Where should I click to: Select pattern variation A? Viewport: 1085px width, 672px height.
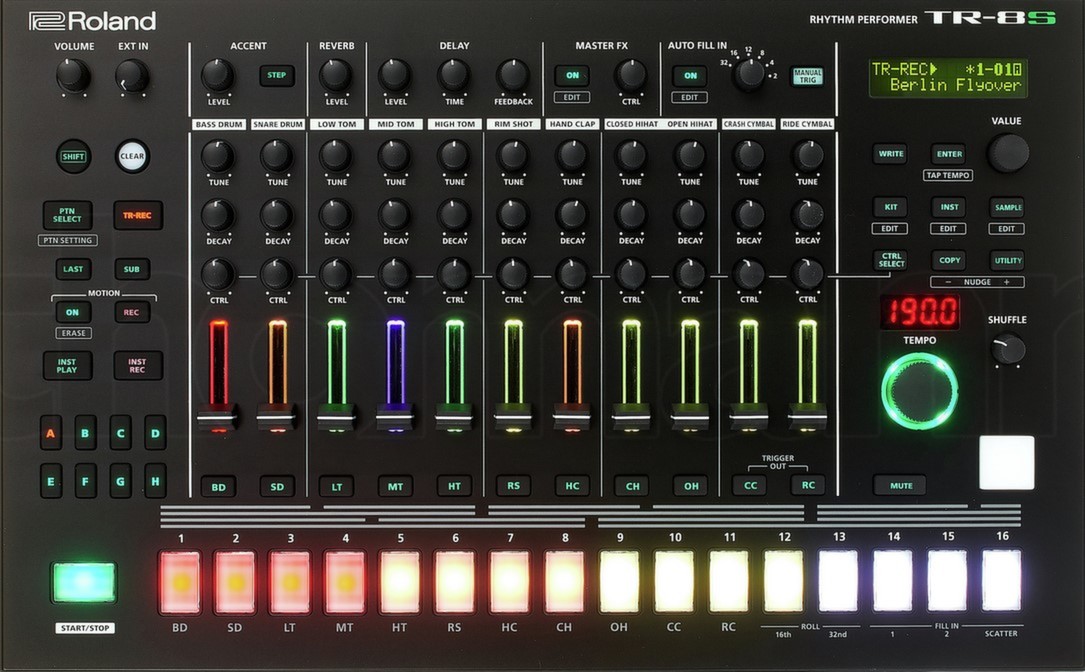51,433
